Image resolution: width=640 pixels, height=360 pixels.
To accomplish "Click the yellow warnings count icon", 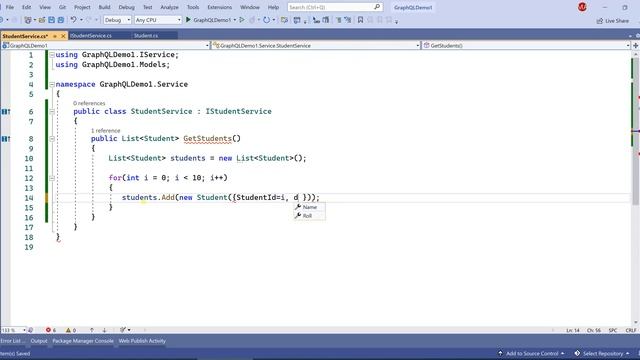I will pos(68,330).
